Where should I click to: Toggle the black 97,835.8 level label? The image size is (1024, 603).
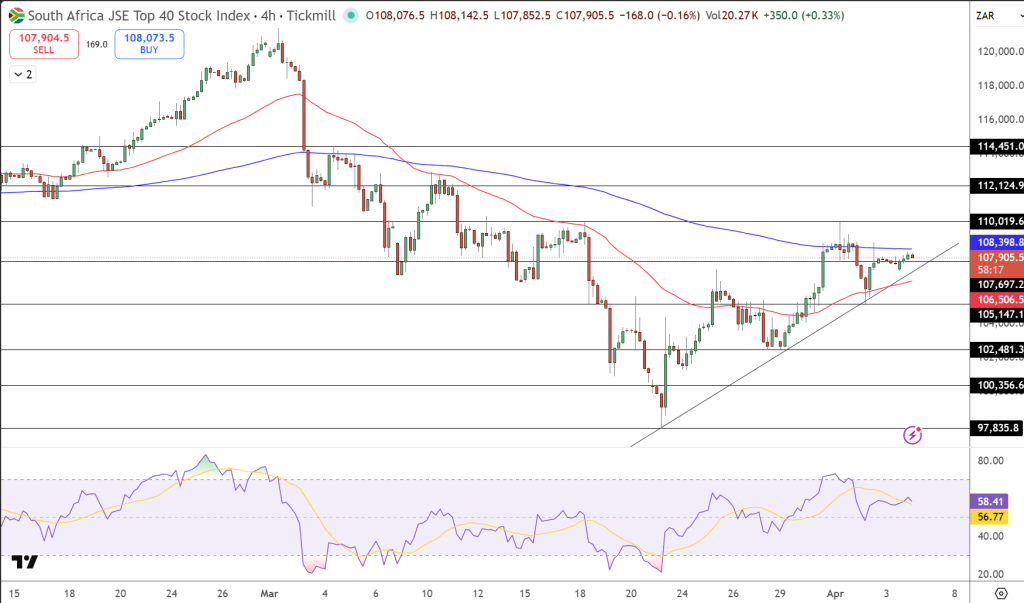[997, 429]
